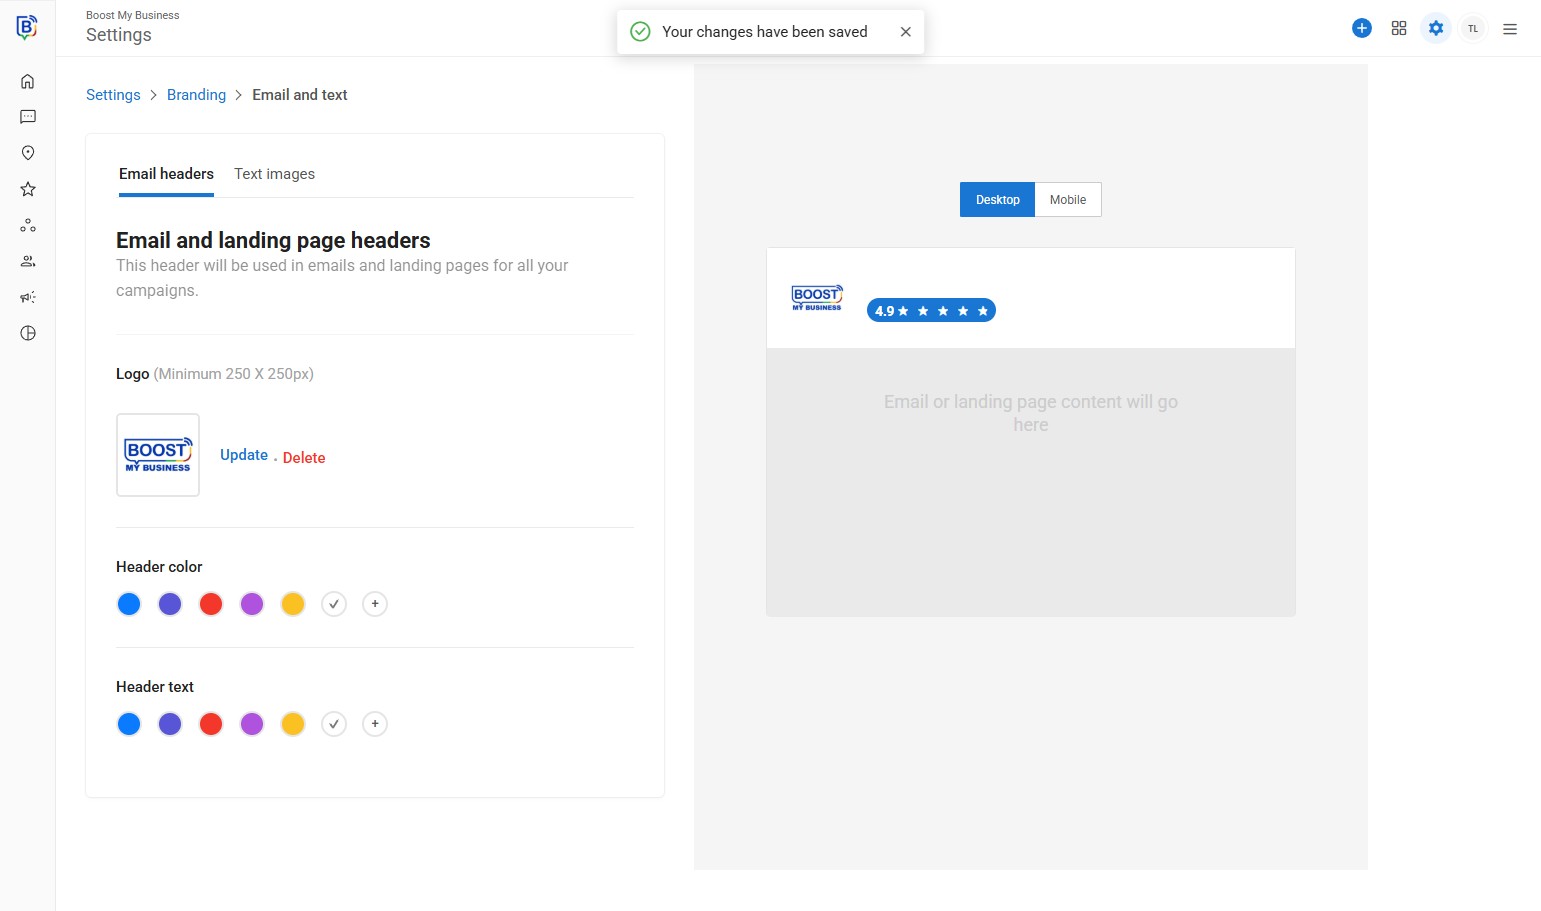Screen dimensions: 1541x911
Task: Open the contacts people sidebar icon
Action: [x=28, y=261]
